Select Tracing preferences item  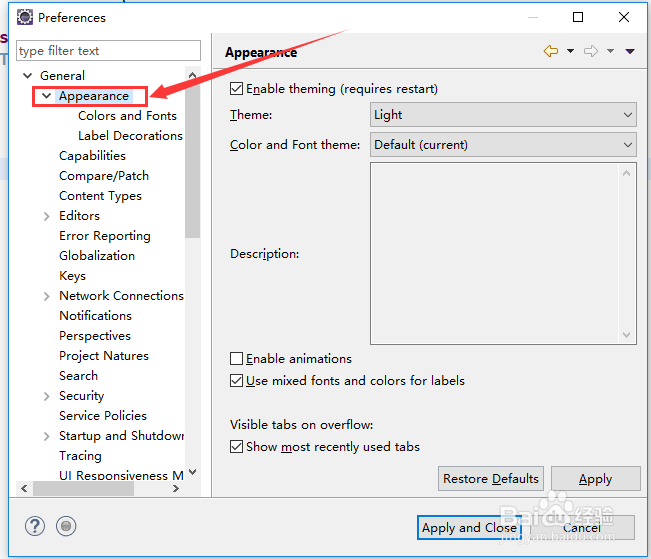click(x=80, y=456)
